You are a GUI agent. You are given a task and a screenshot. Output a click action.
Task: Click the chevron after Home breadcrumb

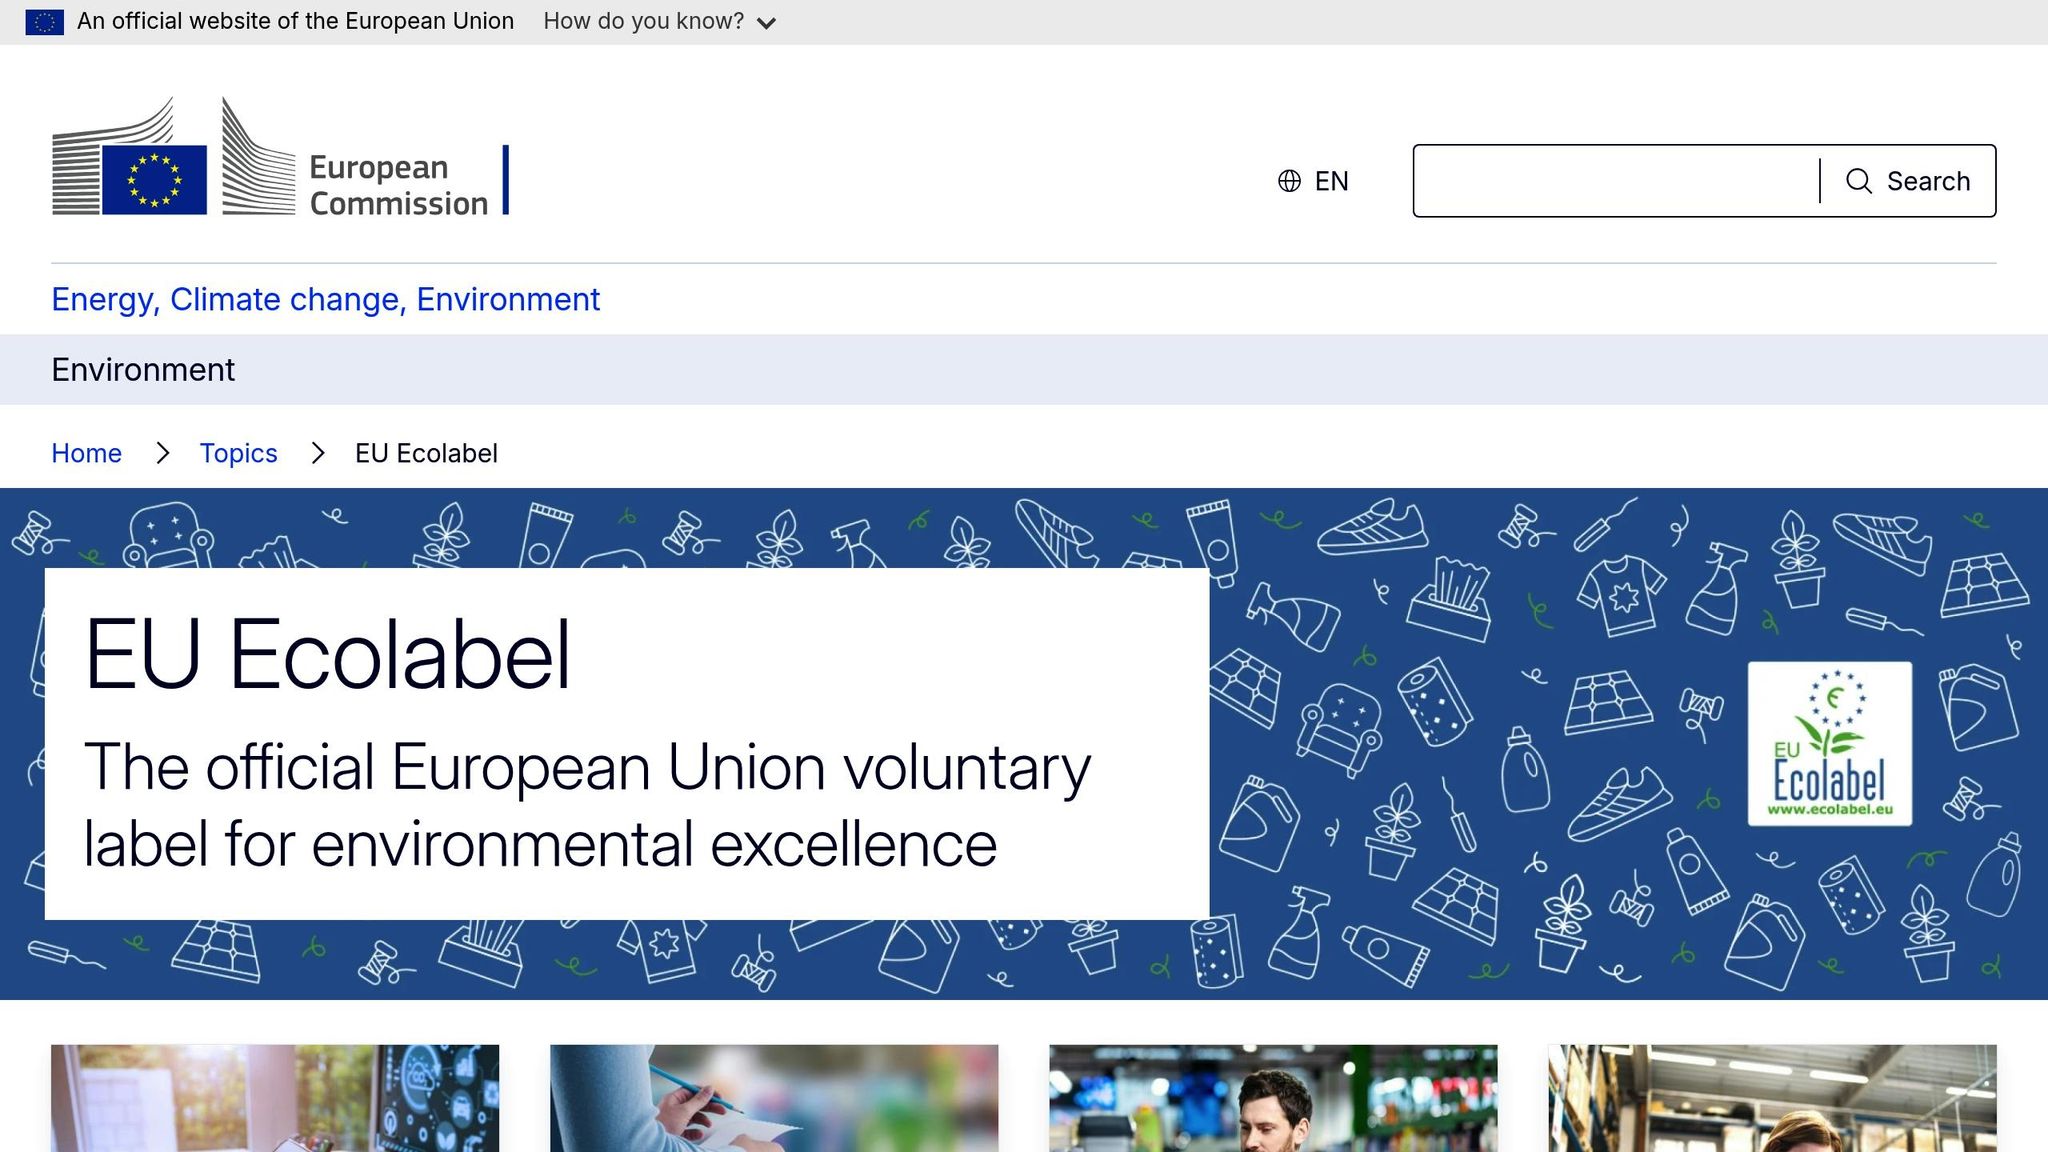click(163, 454)
